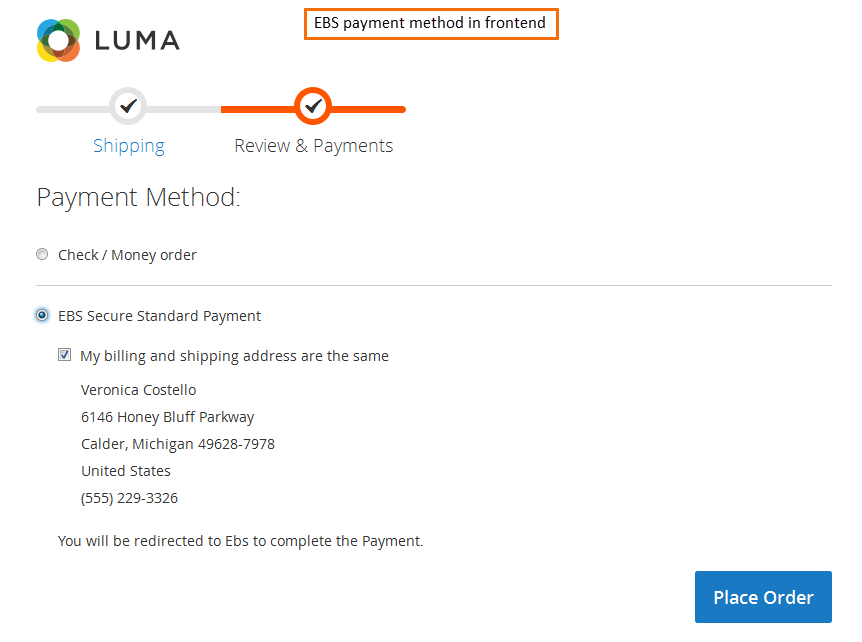Viewport: 862px width, 642px height.
Task: Click the Luma colorful logo icon
Action: click(x=58, y=40)
